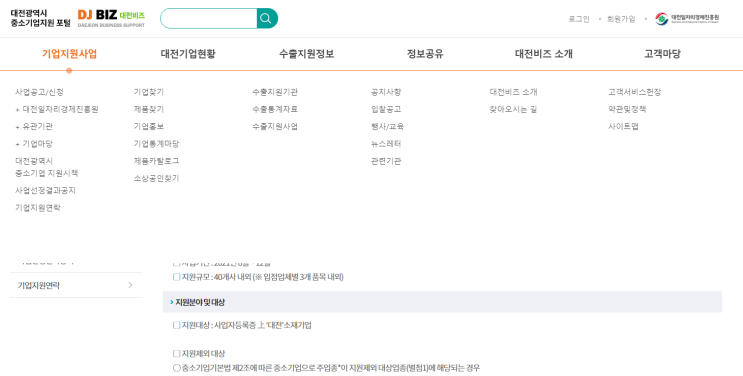Open the Daejeon employment agency logo link
The image size is (743, 376).
click(x=688, y=19)
